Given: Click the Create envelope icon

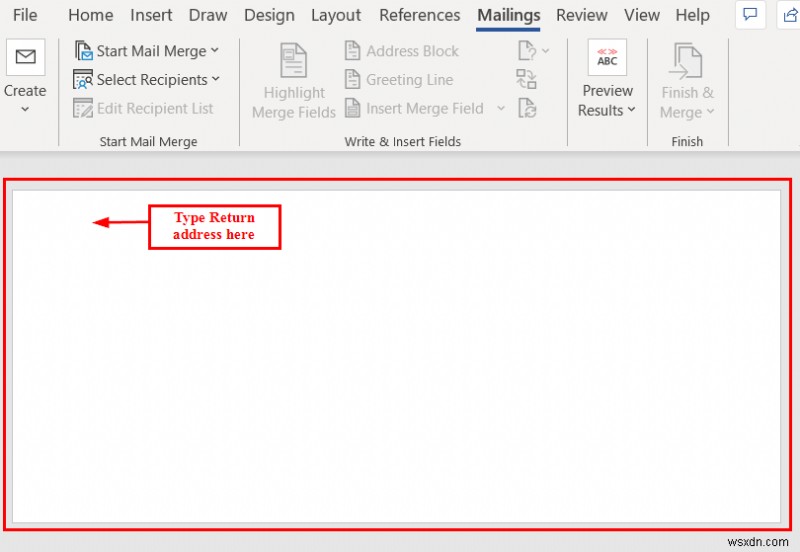Looking at the screenshot, I should (26, 57).
